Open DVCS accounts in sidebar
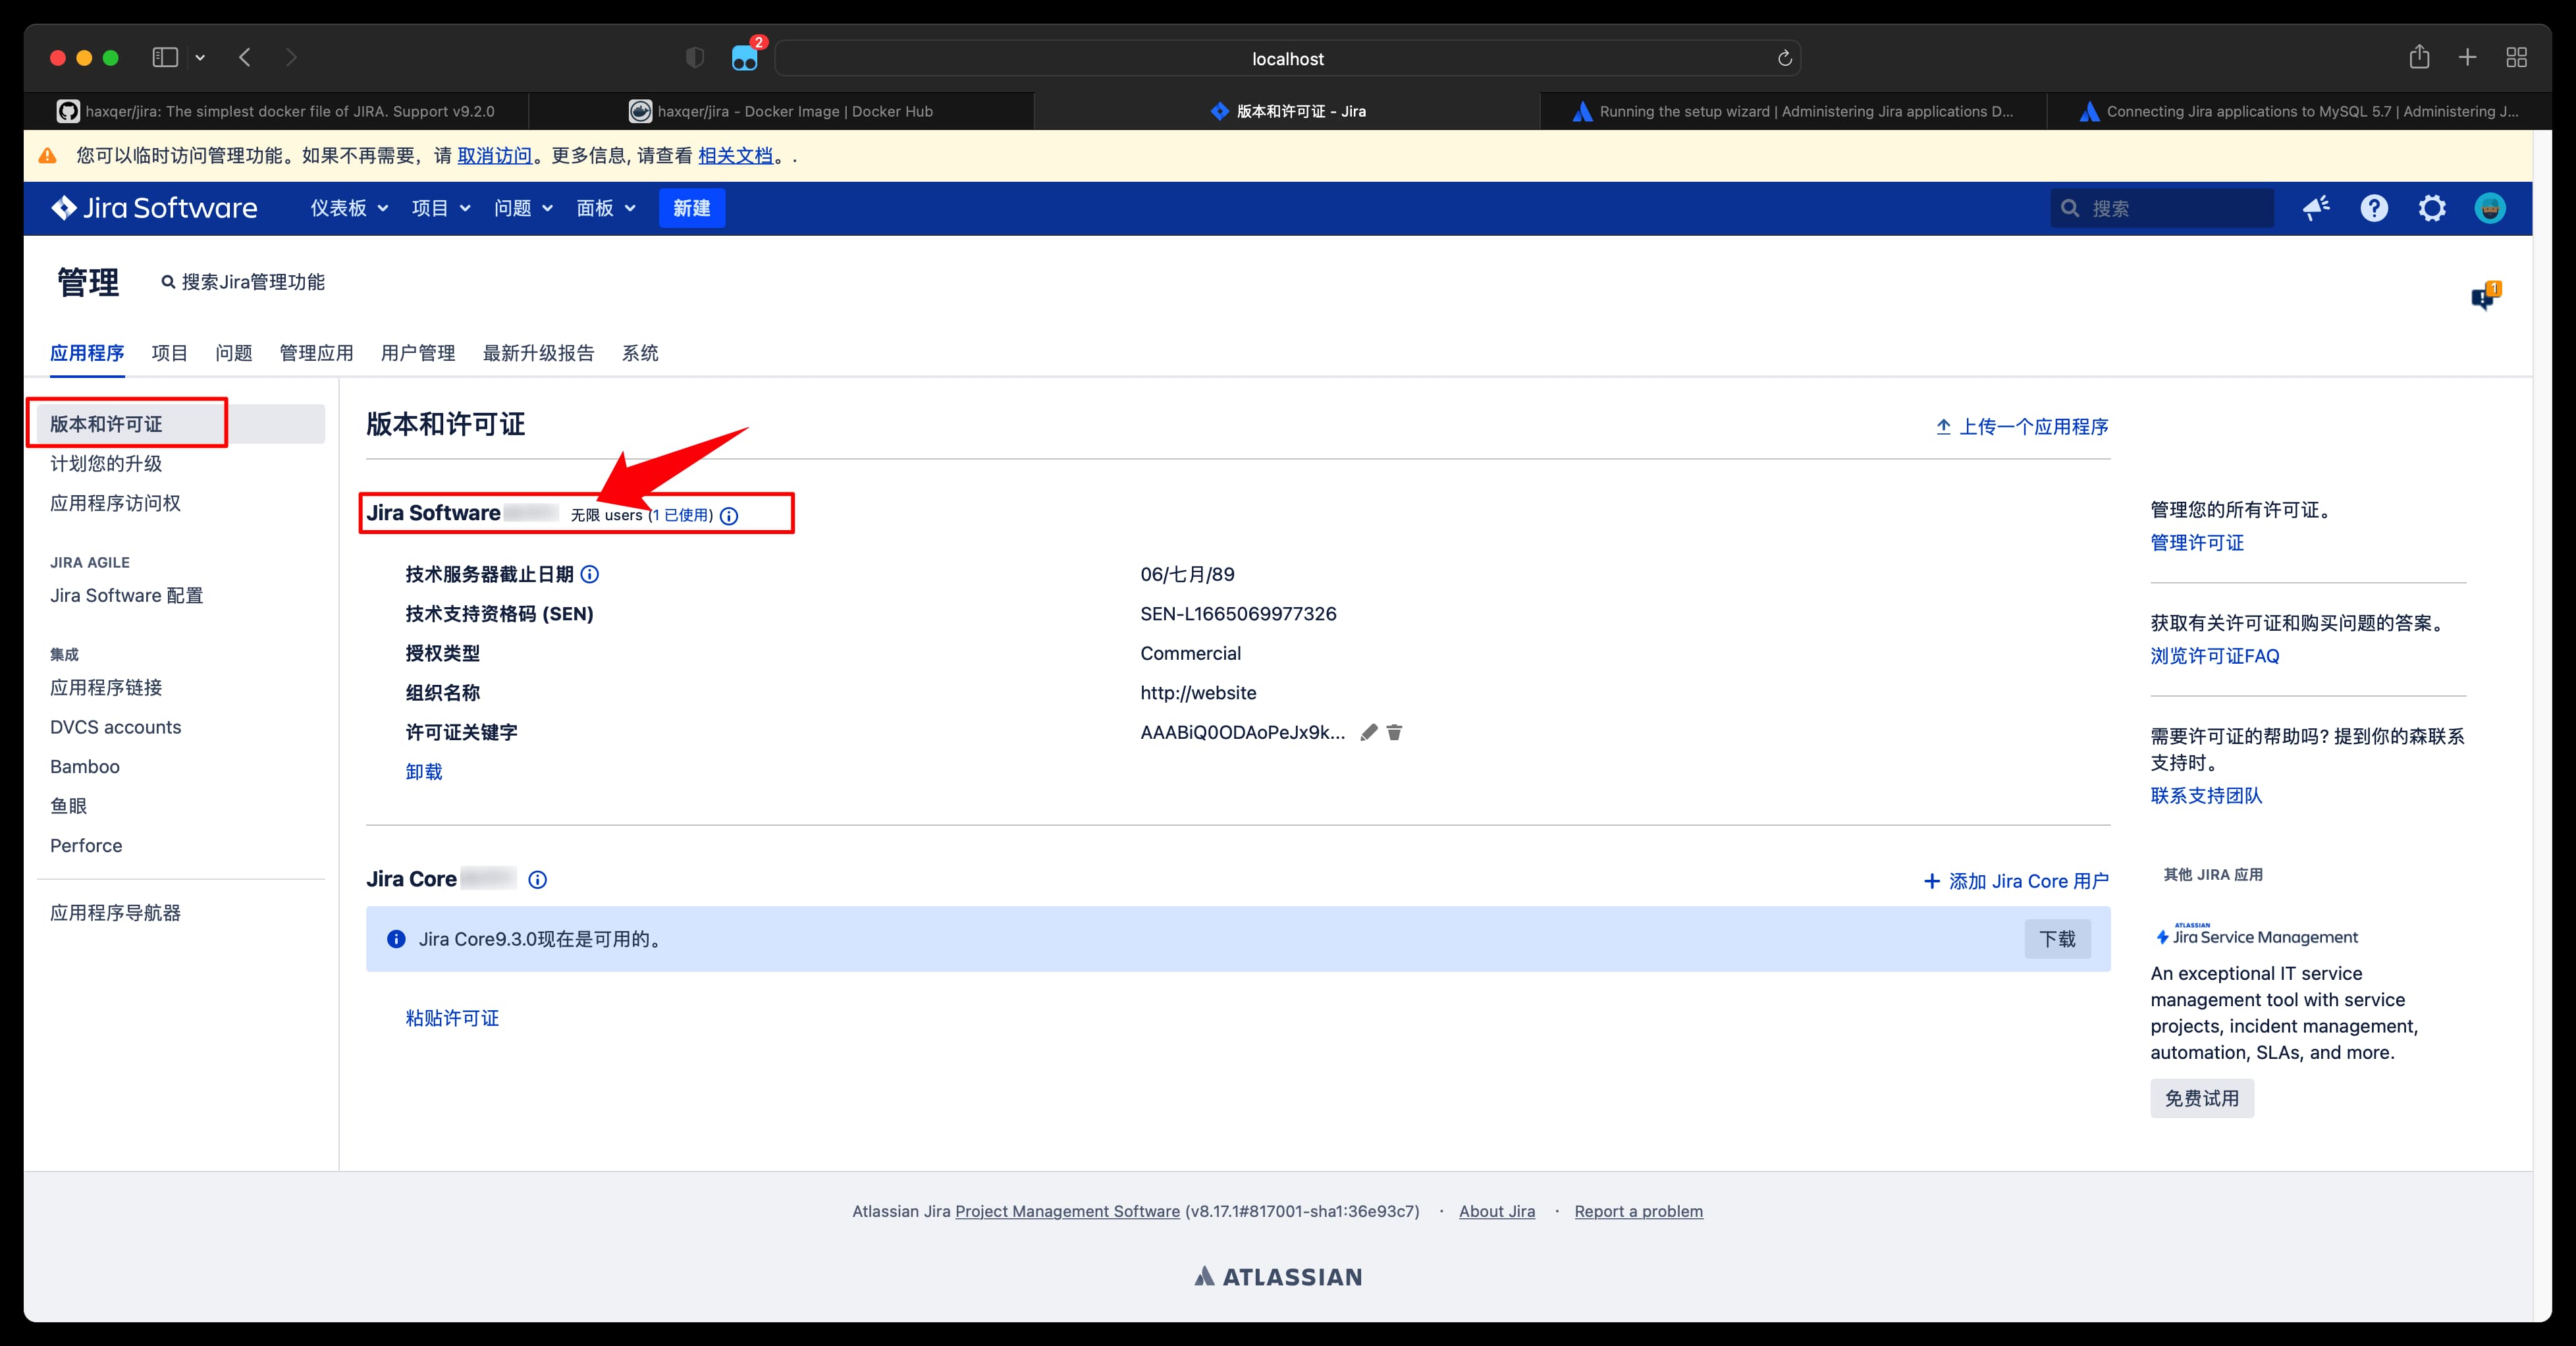The height and width of the screenshot is (1346, 2576). point(116,727)
